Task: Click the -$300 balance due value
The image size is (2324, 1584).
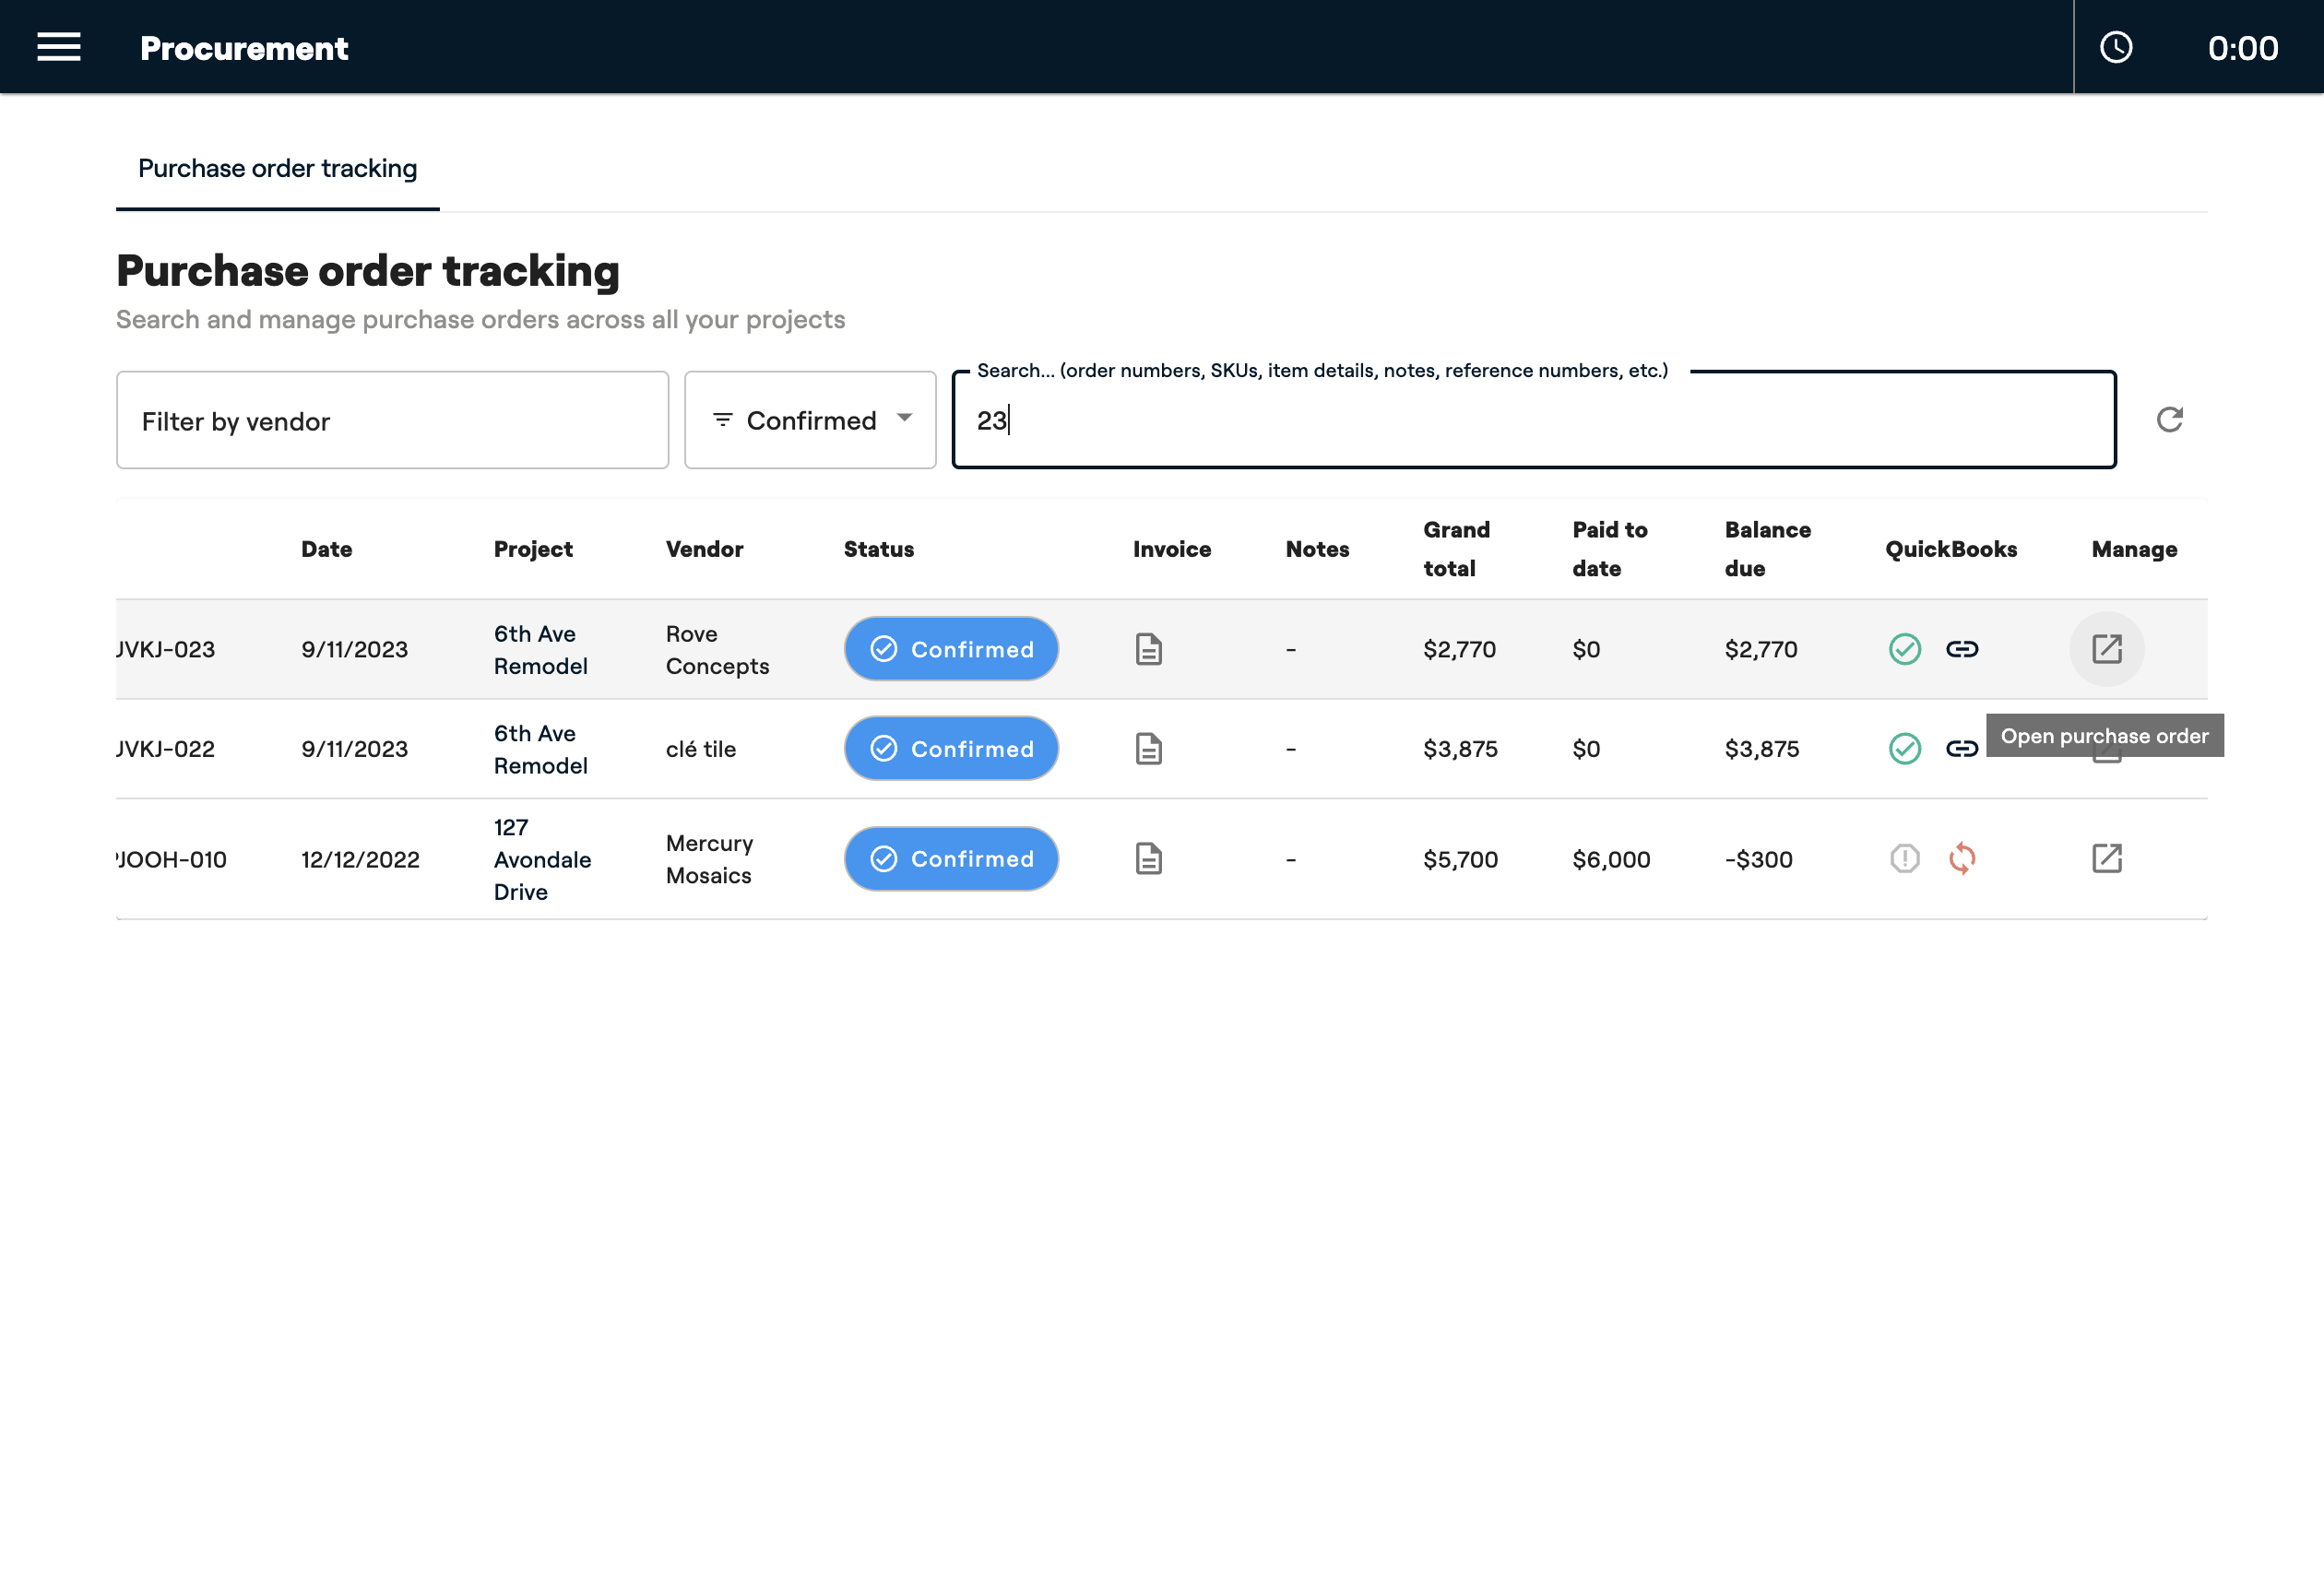Action: point(1759,859)
